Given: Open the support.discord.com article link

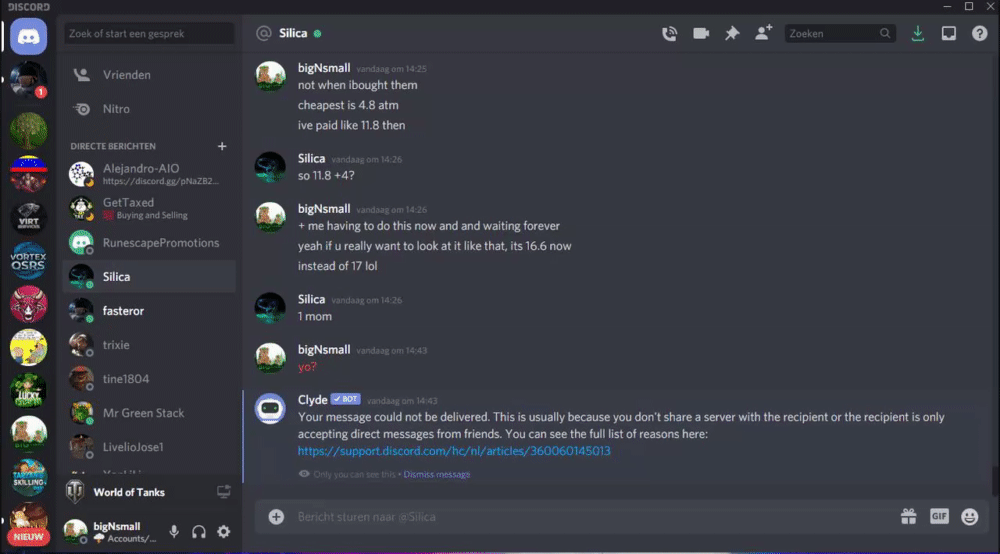Looking at the screenshot, I should click(454, 451).
